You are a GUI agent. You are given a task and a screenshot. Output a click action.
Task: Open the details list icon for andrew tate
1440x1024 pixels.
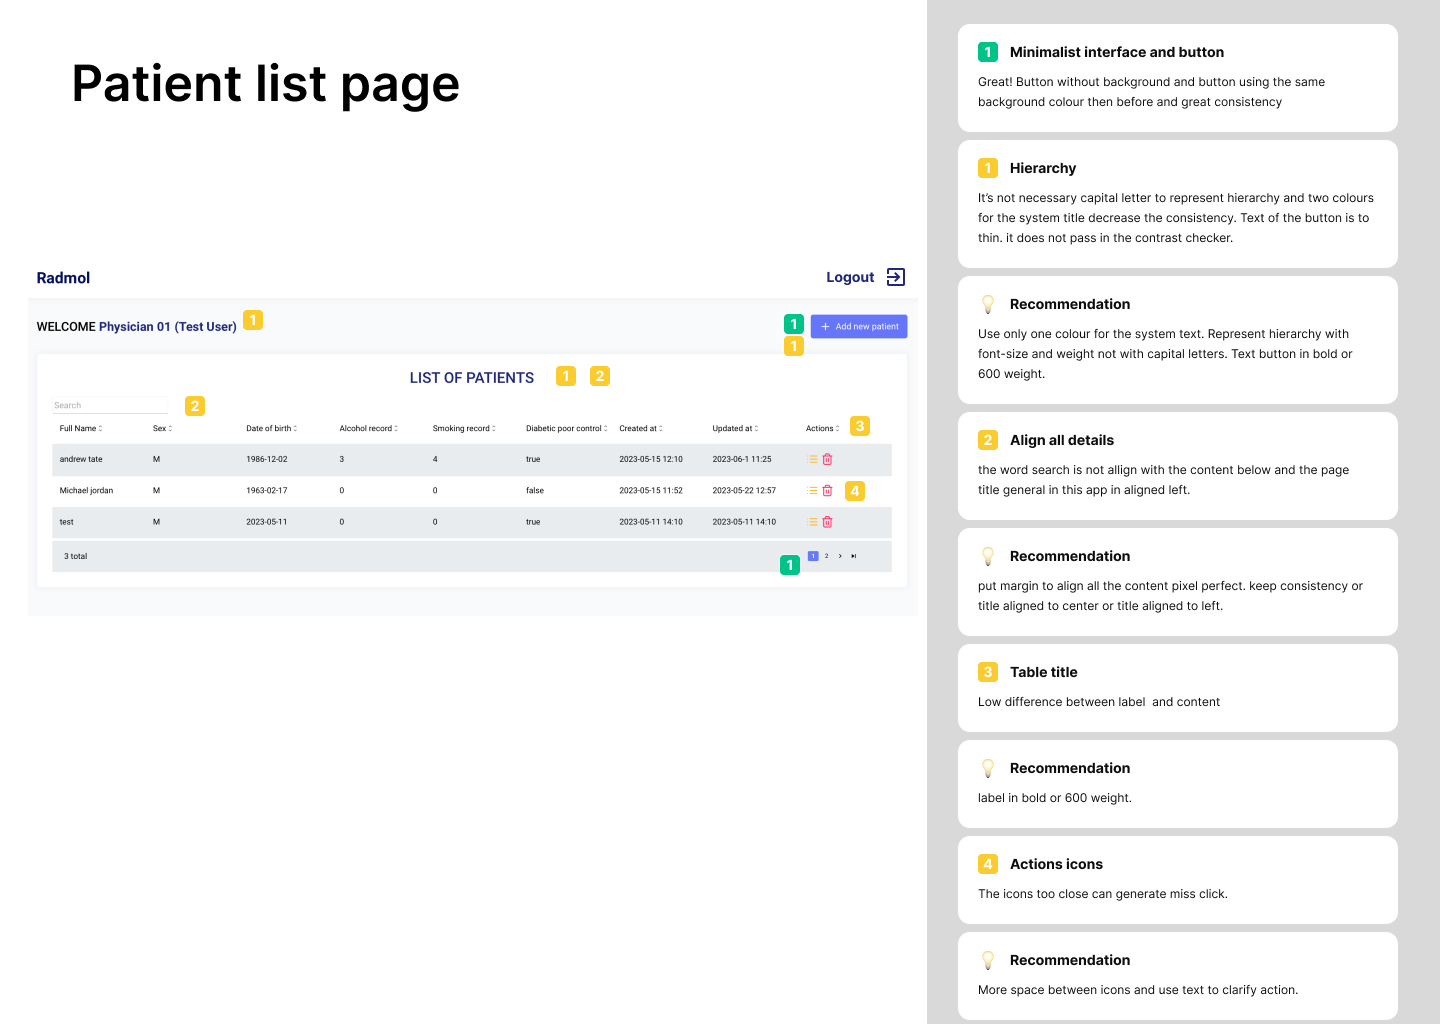coord(812,459)
